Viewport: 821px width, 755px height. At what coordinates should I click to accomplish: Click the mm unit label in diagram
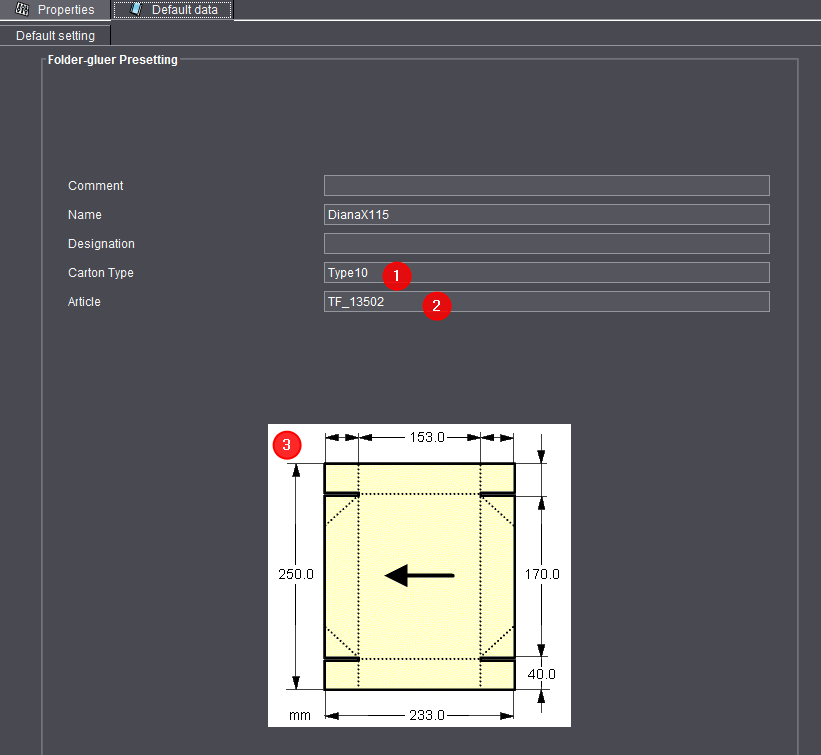[300, 716]
